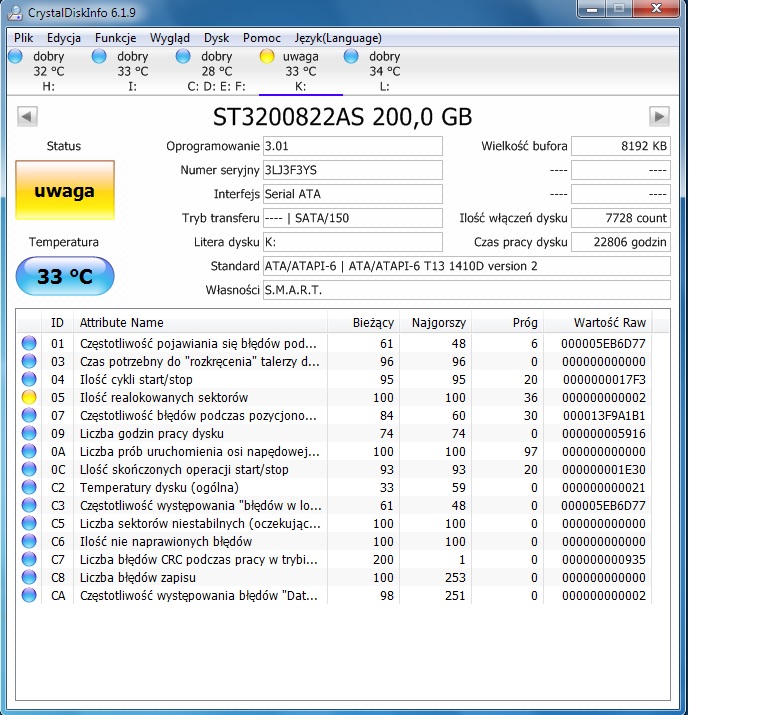Click raw value 000000005916
This screenshot has width=768, height=715.
[604, 434]
